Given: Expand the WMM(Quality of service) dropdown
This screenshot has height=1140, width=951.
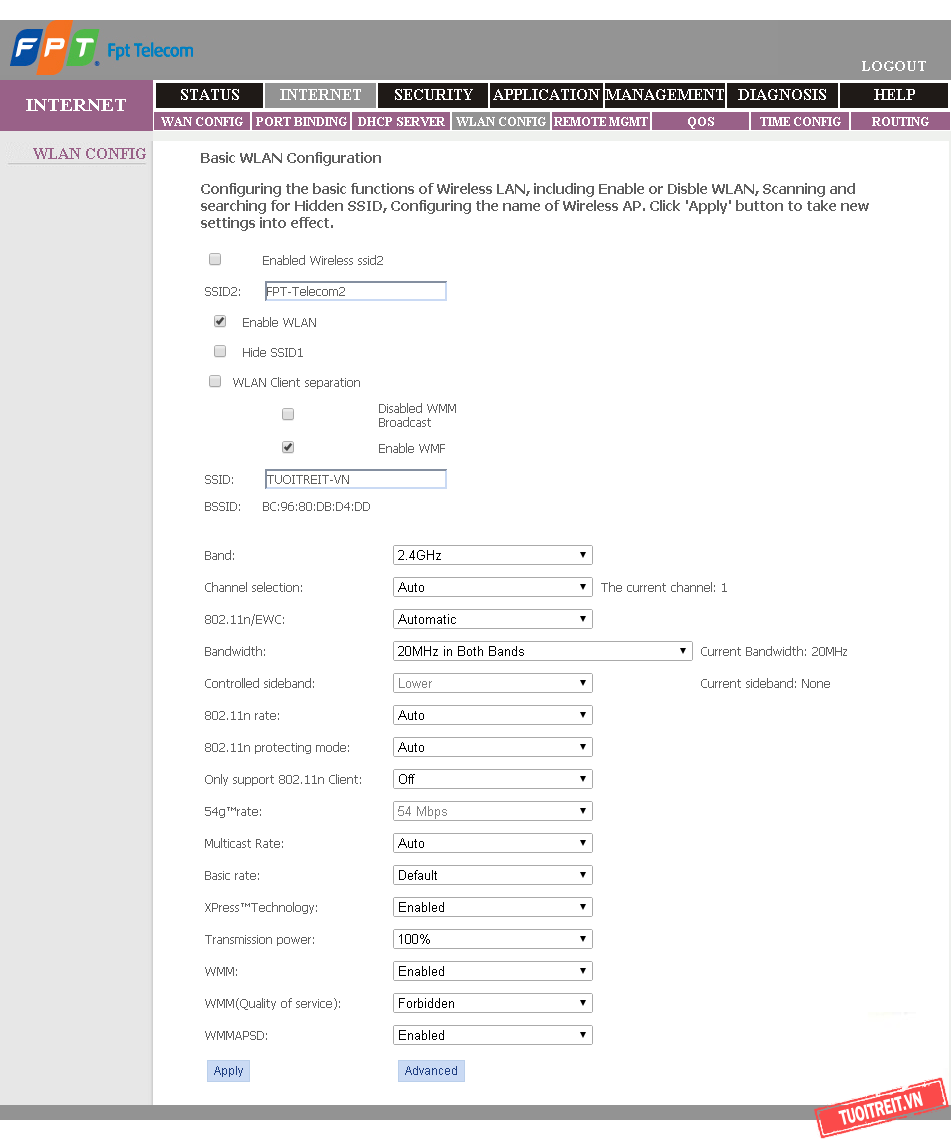Looking at the screenshot, I should click(492, 1003).
